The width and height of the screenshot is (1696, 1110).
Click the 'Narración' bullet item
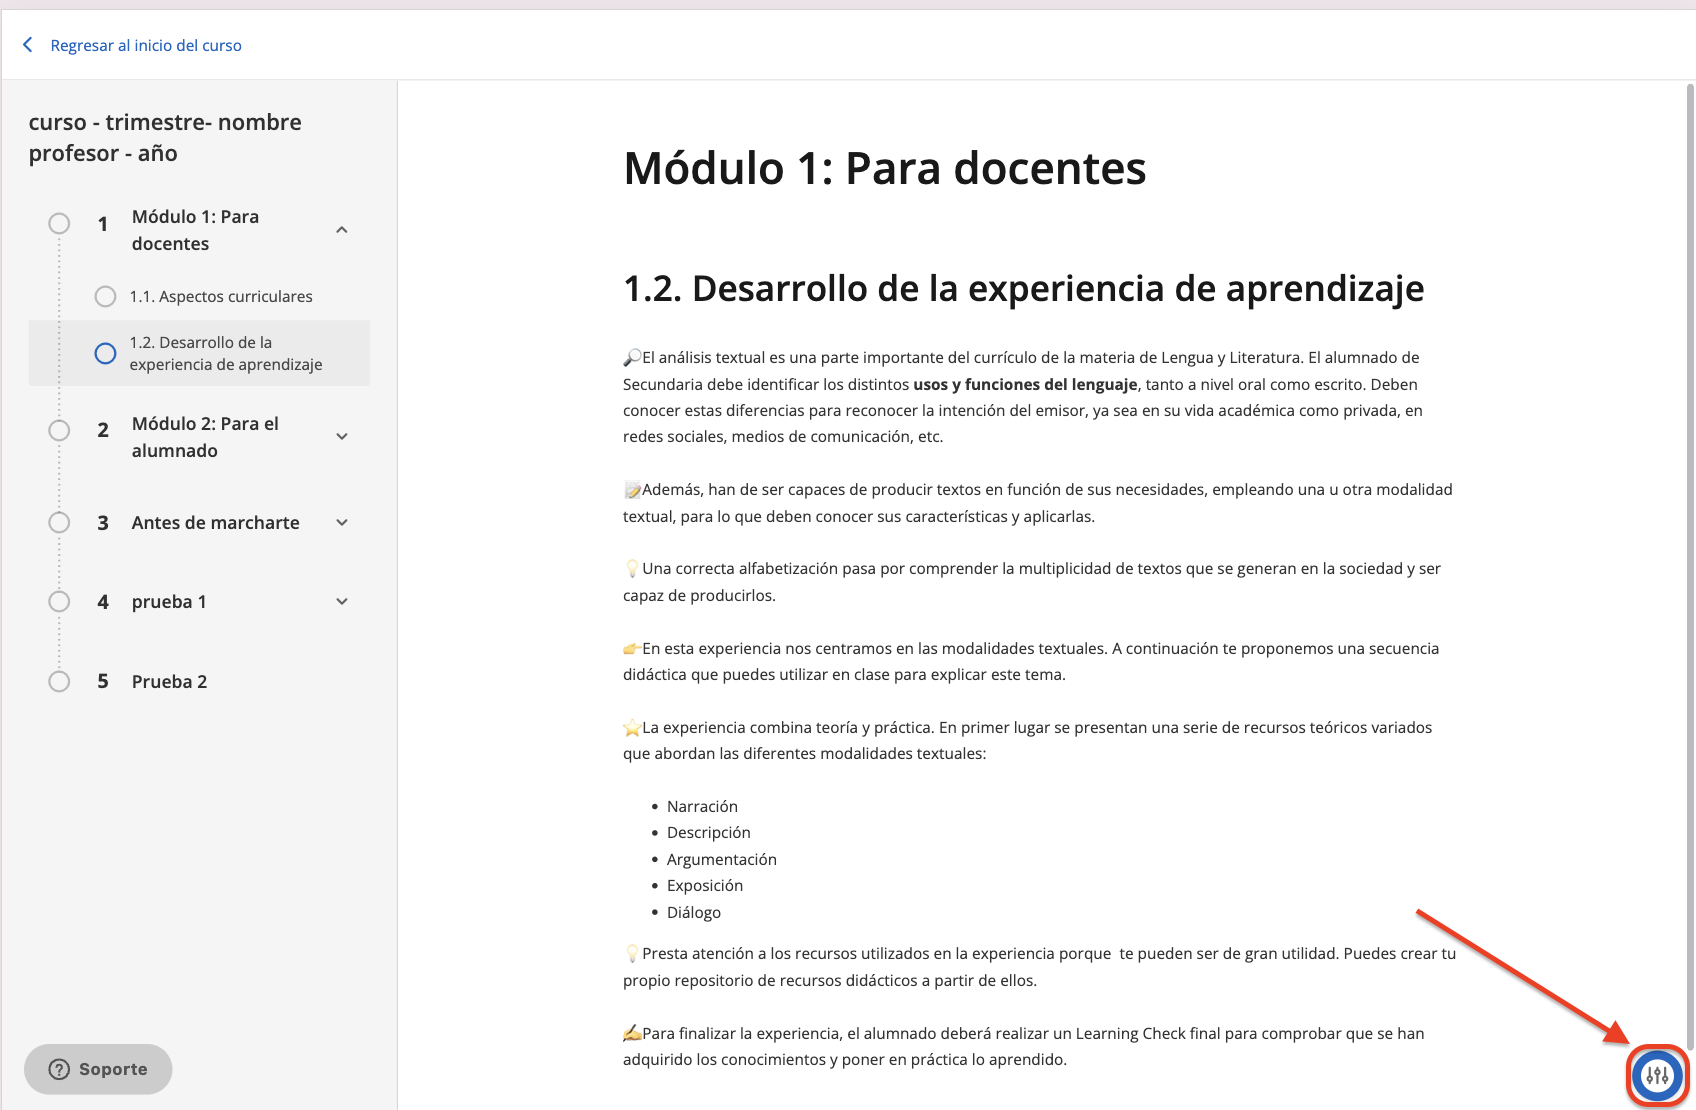702,806
